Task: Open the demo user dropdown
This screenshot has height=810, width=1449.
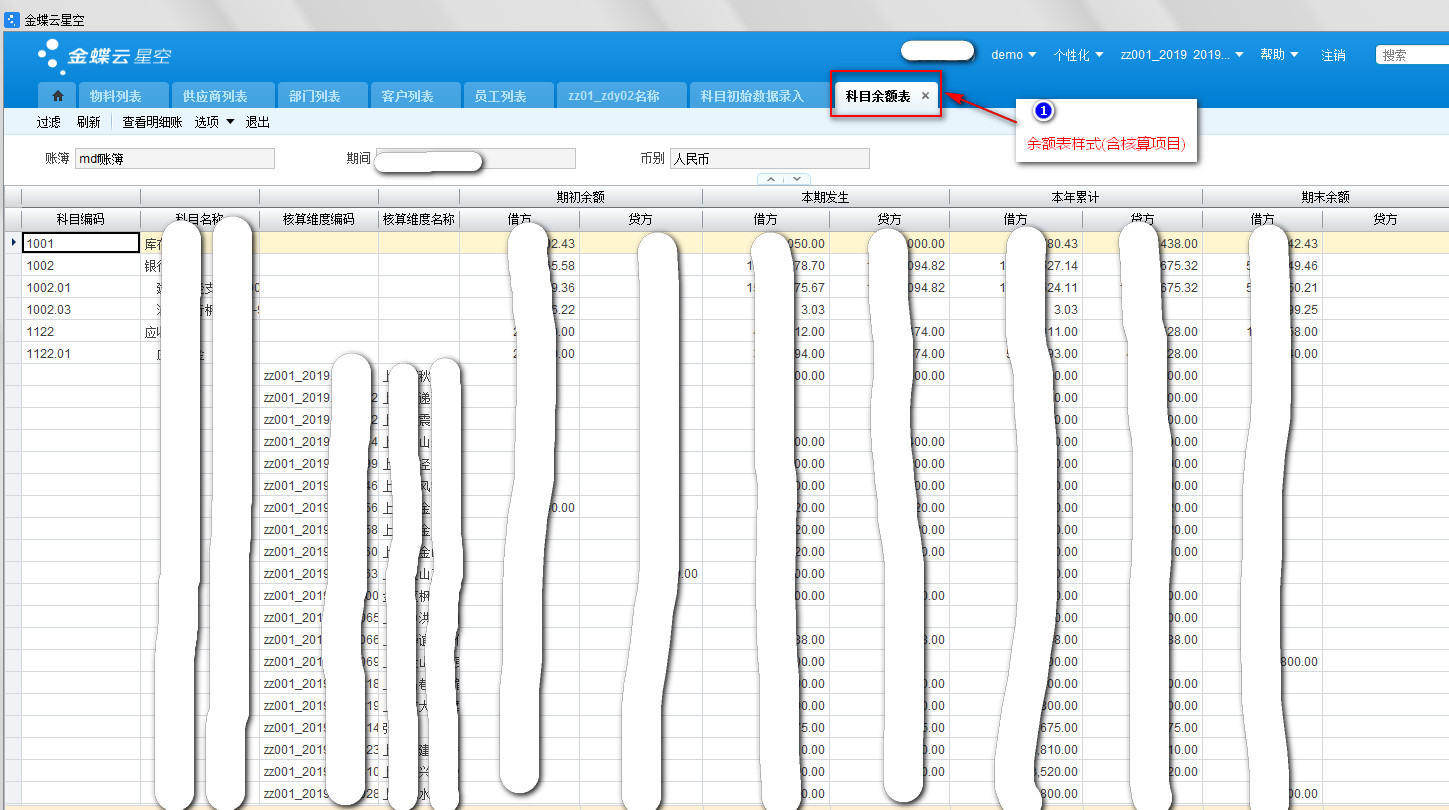Action: pyautogui.click(x=1013, y=55)
